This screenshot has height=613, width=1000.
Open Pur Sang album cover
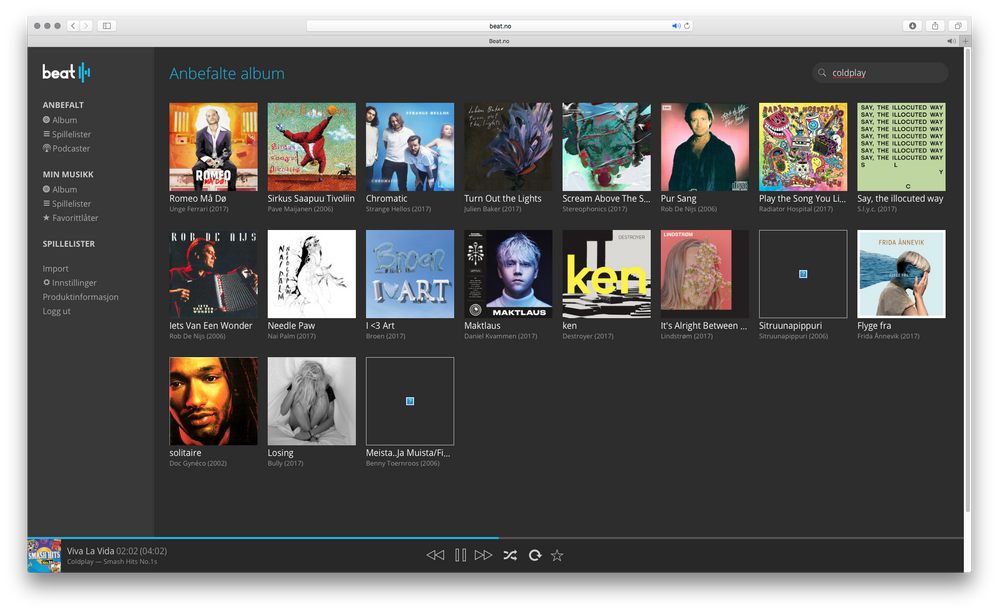[x=705, y=147]
